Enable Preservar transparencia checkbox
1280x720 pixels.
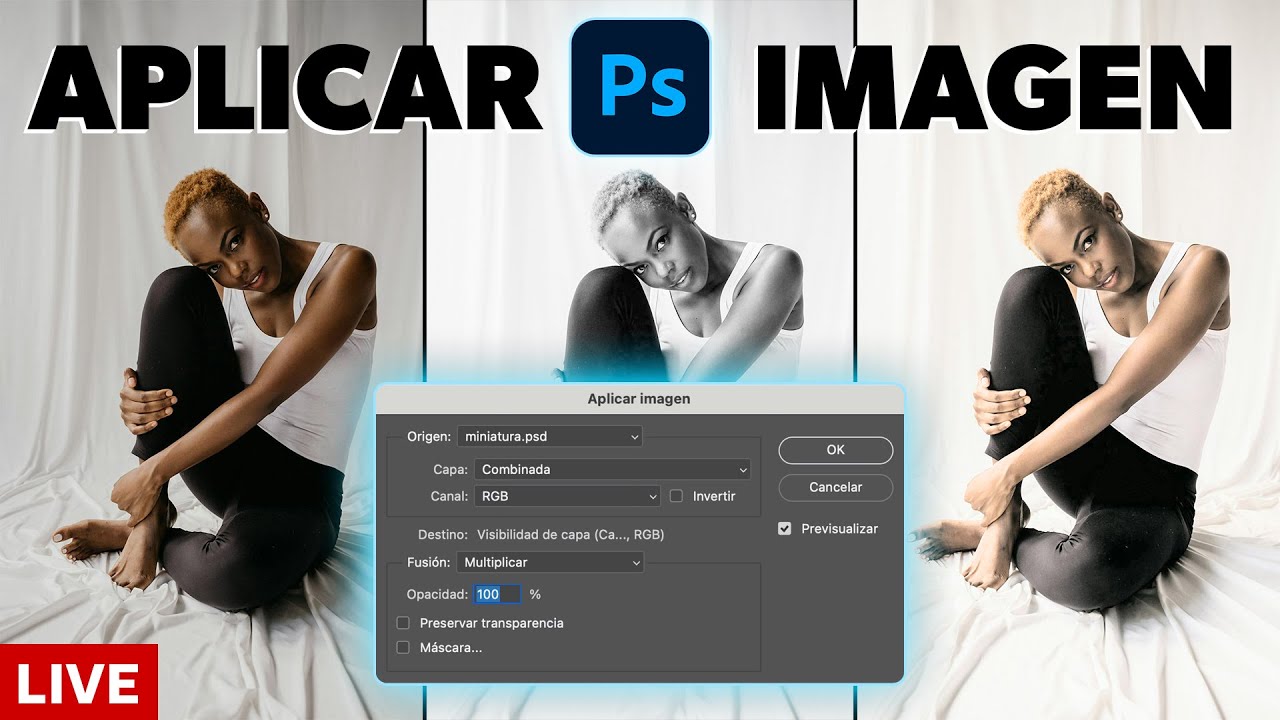click(403, 623)
